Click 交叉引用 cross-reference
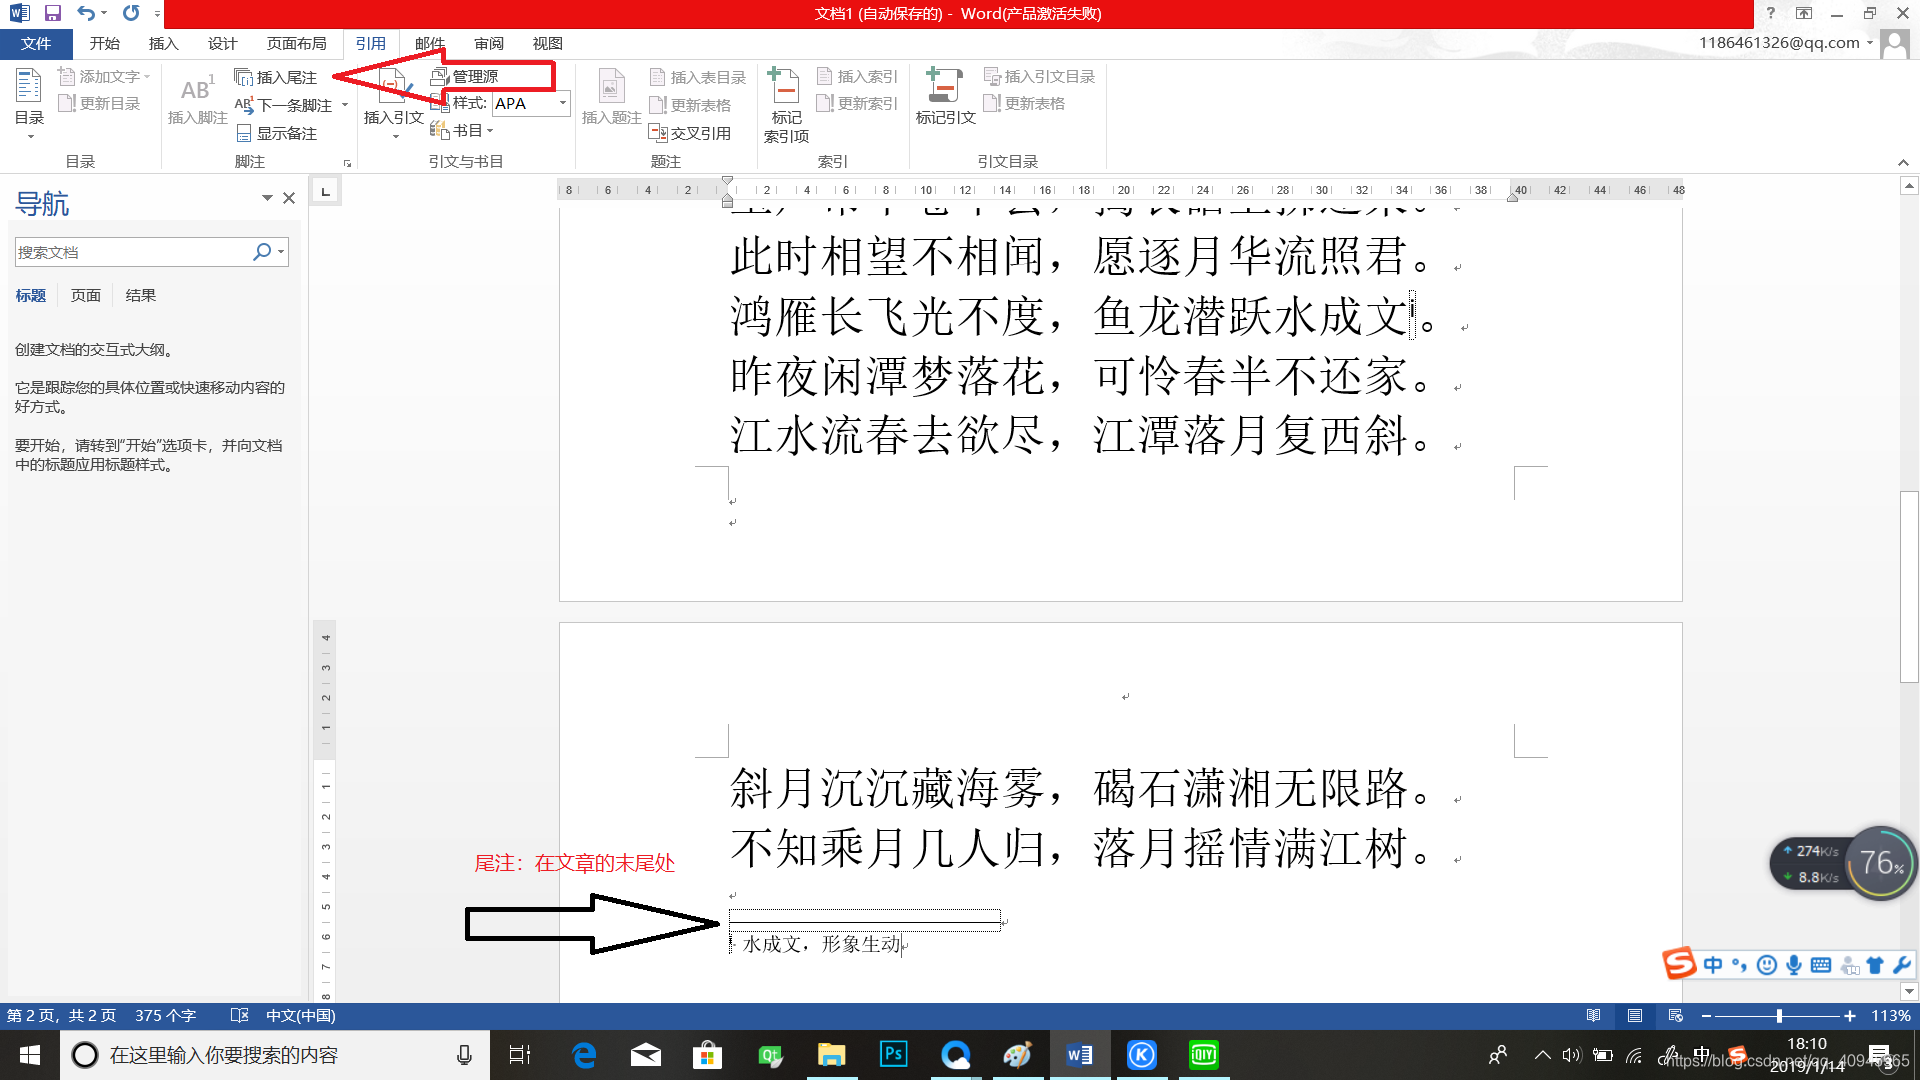 [x=690, y=133]
